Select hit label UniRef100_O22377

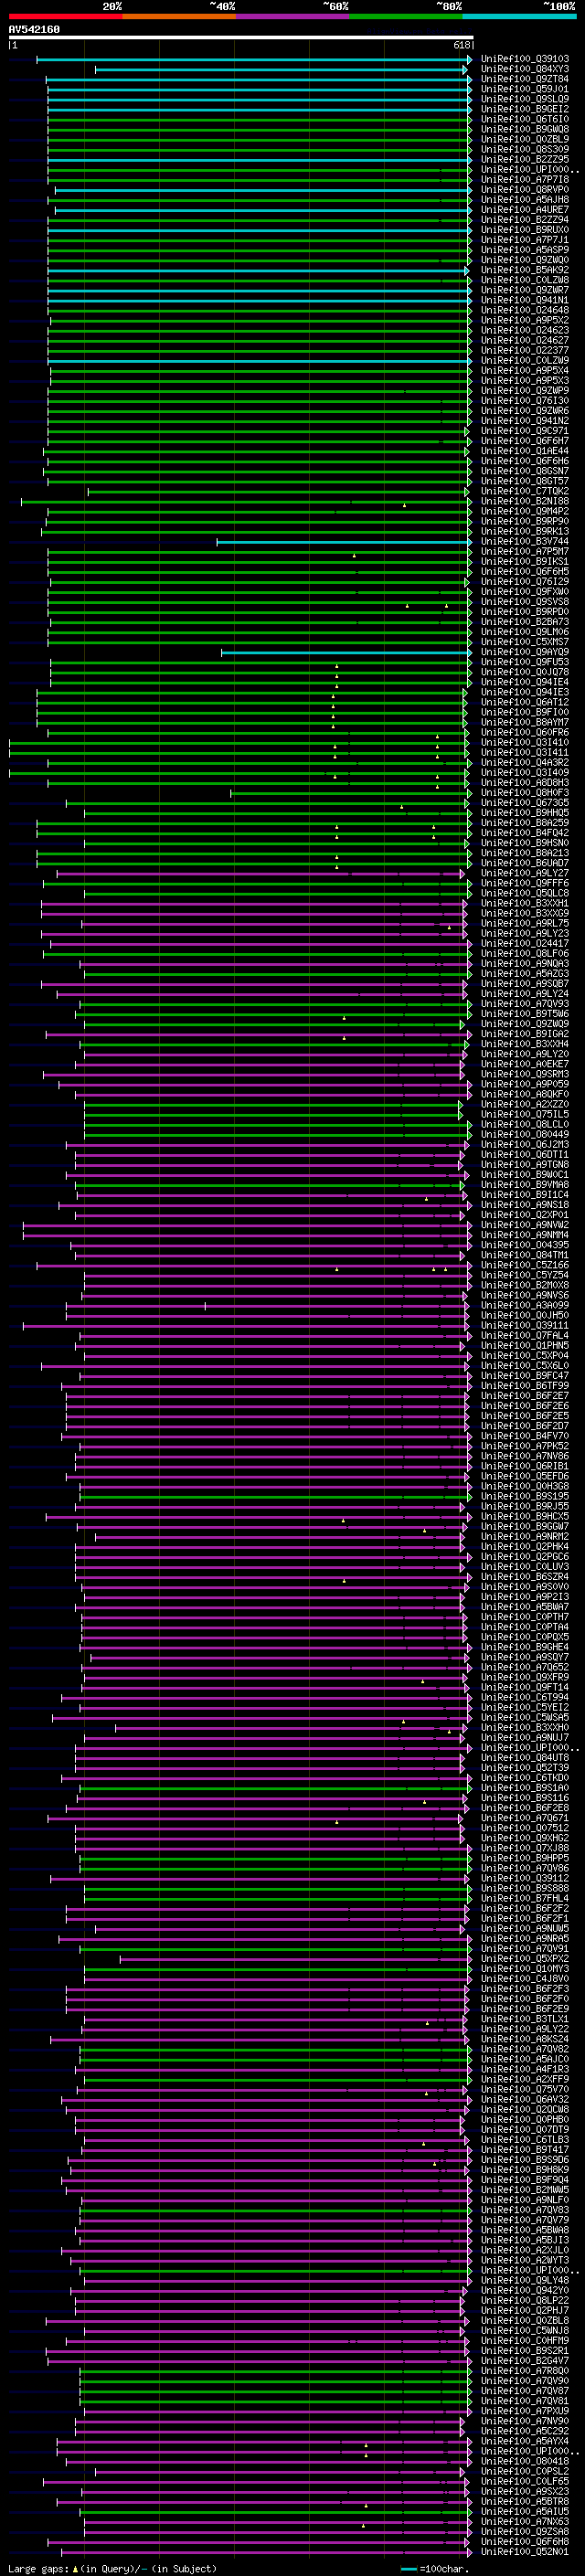point(525,351)
